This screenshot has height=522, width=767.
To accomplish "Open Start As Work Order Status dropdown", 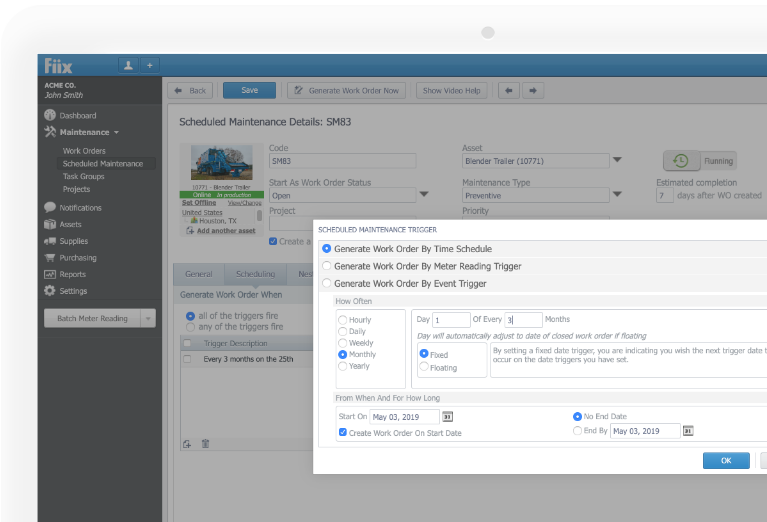I will 424,195.
